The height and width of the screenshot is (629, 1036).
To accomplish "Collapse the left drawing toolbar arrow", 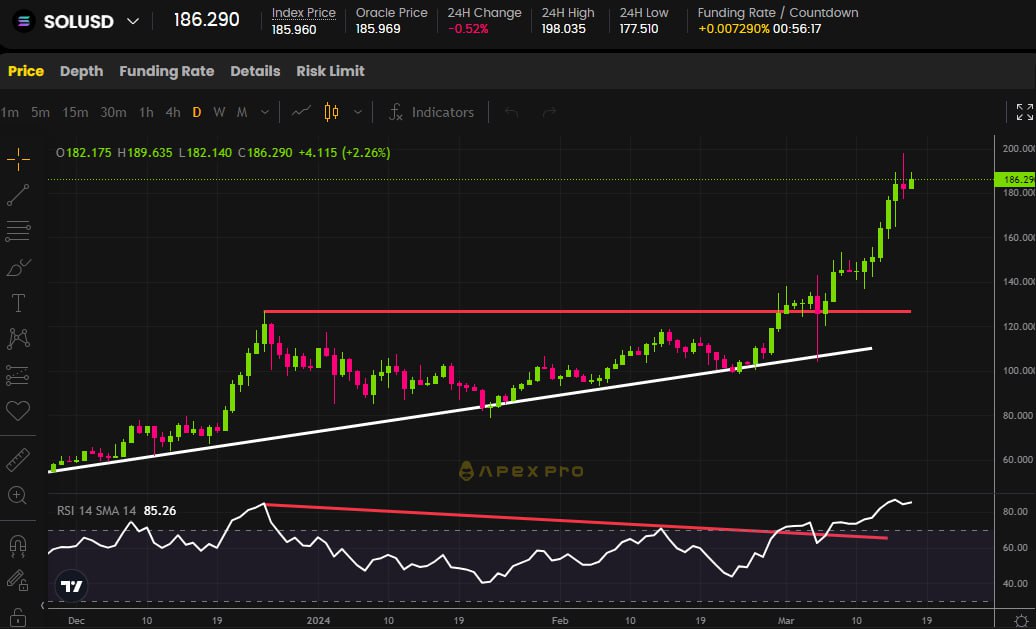I will (43, 605).
